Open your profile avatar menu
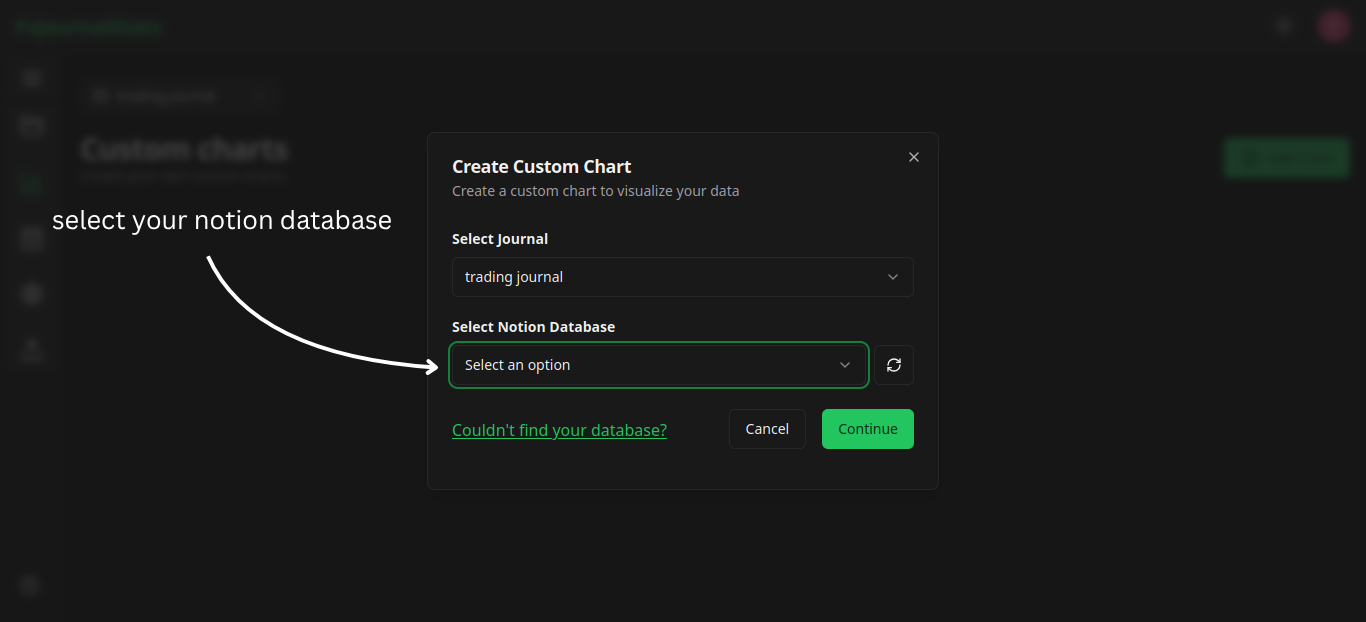The image size is (1366, 622). 1333,25
